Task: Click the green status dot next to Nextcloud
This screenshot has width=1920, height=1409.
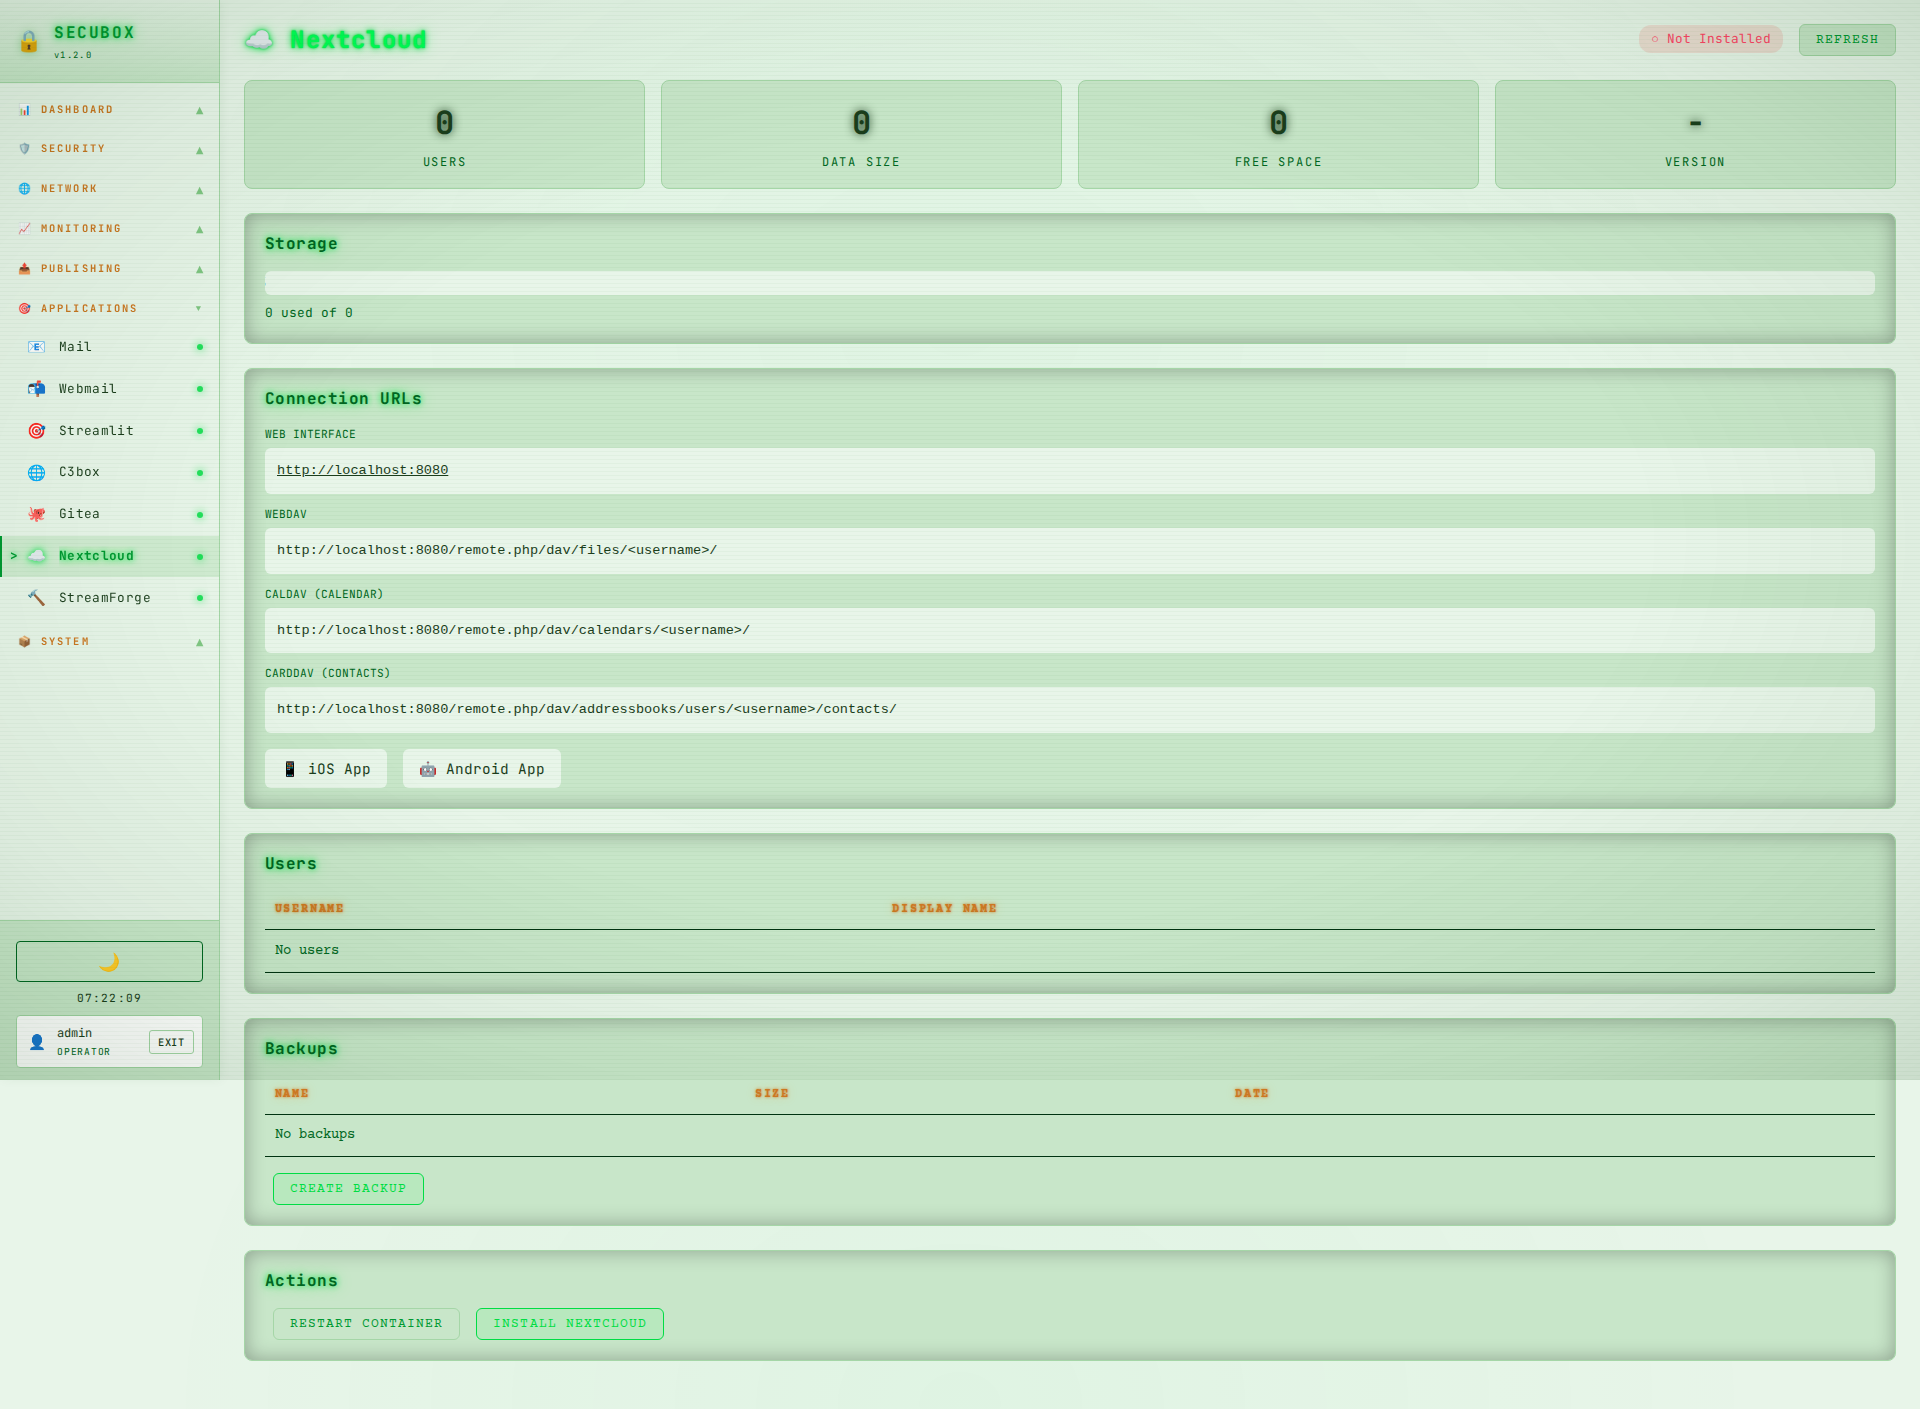Action: click(201, 556)
